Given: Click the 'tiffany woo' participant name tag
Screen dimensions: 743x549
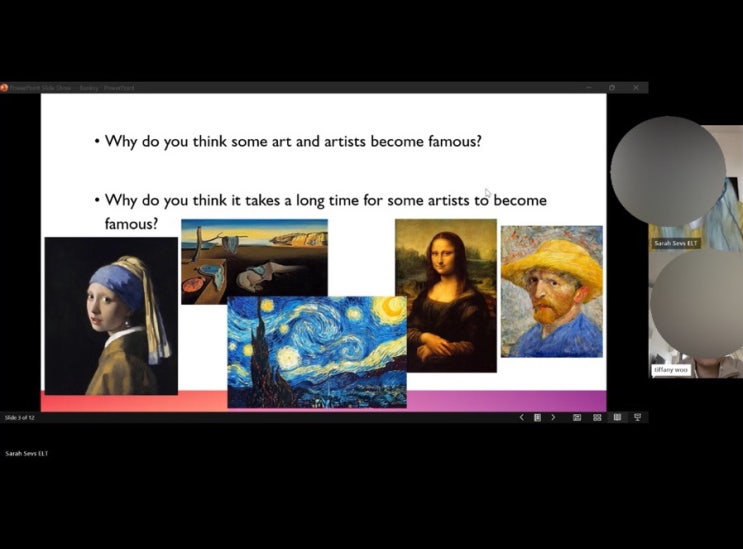Looking at the screenshot, I should (671, 369).
